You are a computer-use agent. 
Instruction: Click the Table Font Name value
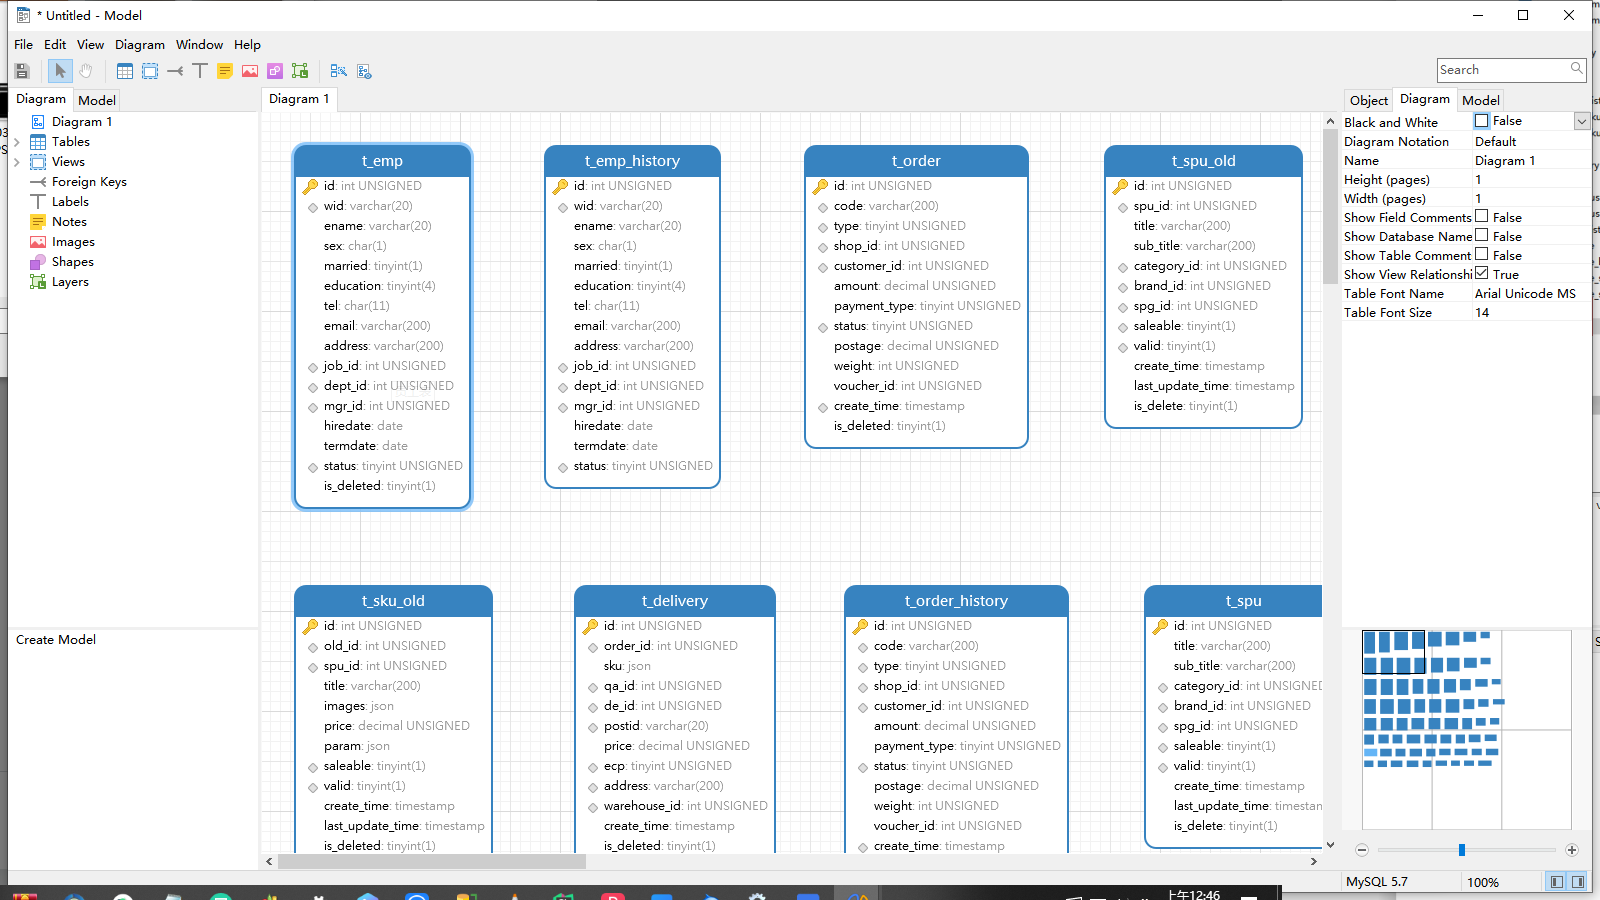(1525, 294)
